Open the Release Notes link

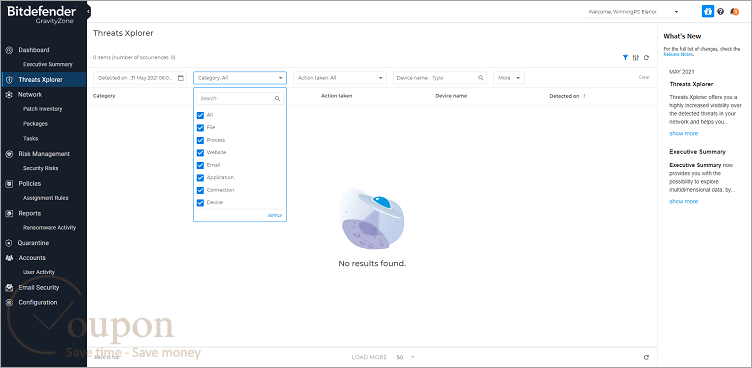click(678, 54)
